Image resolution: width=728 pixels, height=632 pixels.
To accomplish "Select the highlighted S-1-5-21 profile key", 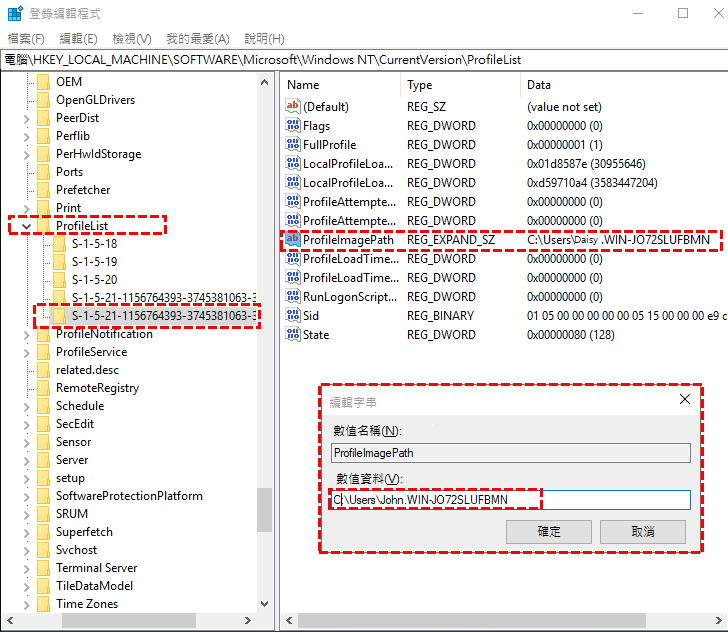I will [163, 316].
